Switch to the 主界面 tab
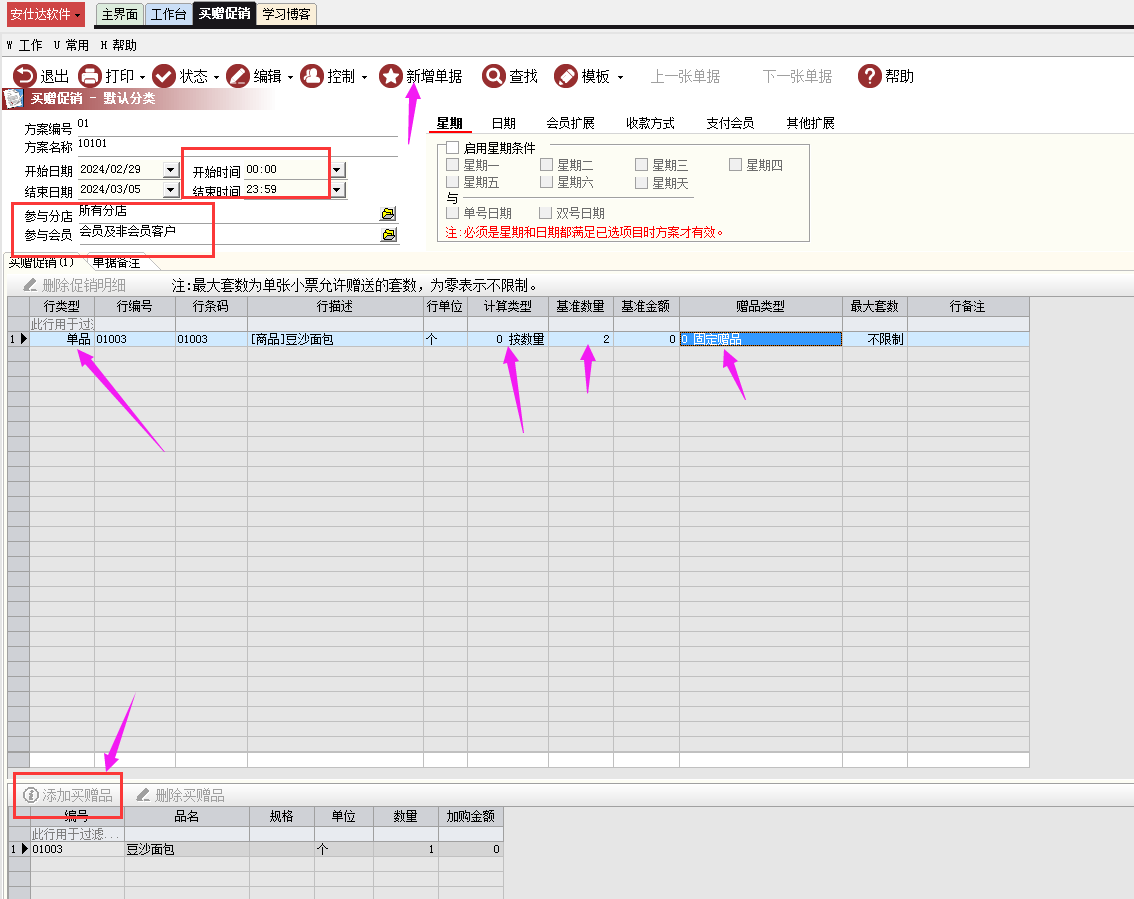The width and height of the screenshot is (1134, 899). click(120, 14)
